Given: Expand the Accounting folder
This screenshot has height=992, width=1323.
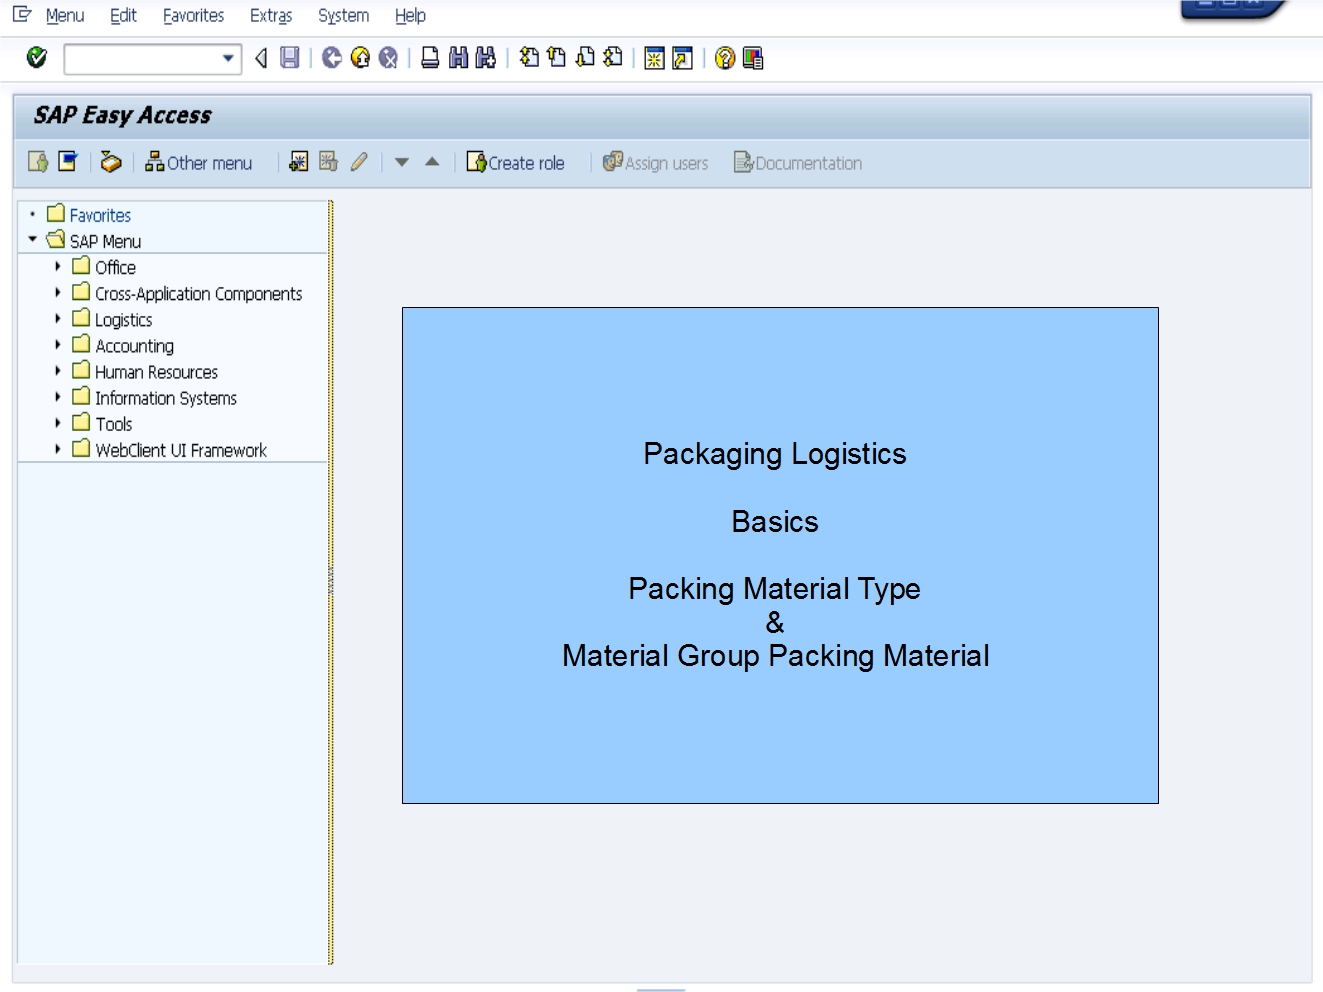Looking at the screenshot, I should 58,345.
